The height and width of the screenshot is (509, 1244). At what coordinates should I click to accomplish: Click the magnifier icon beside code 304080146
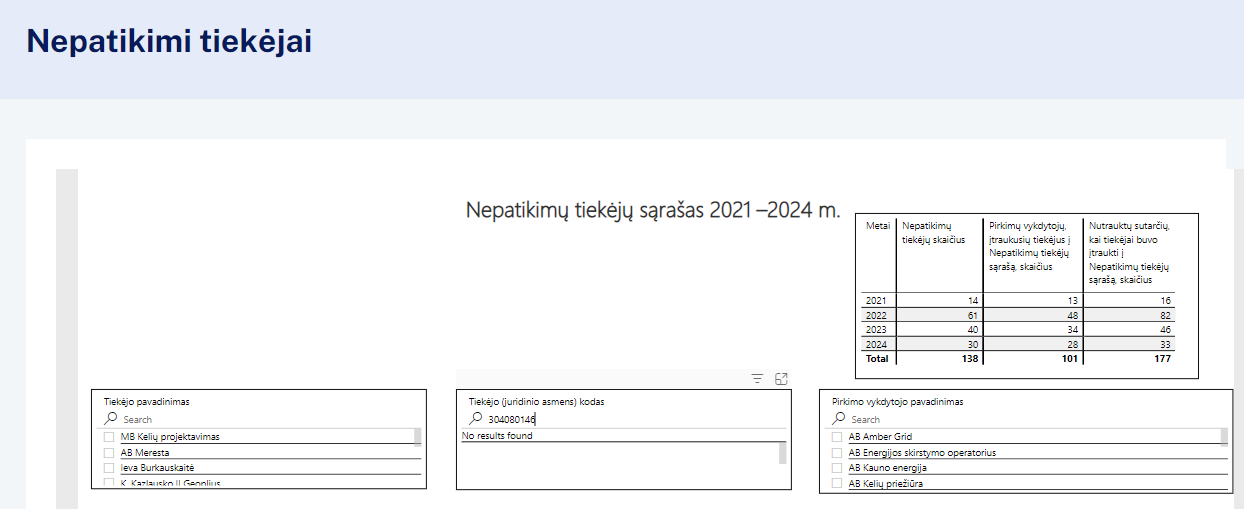475,419
